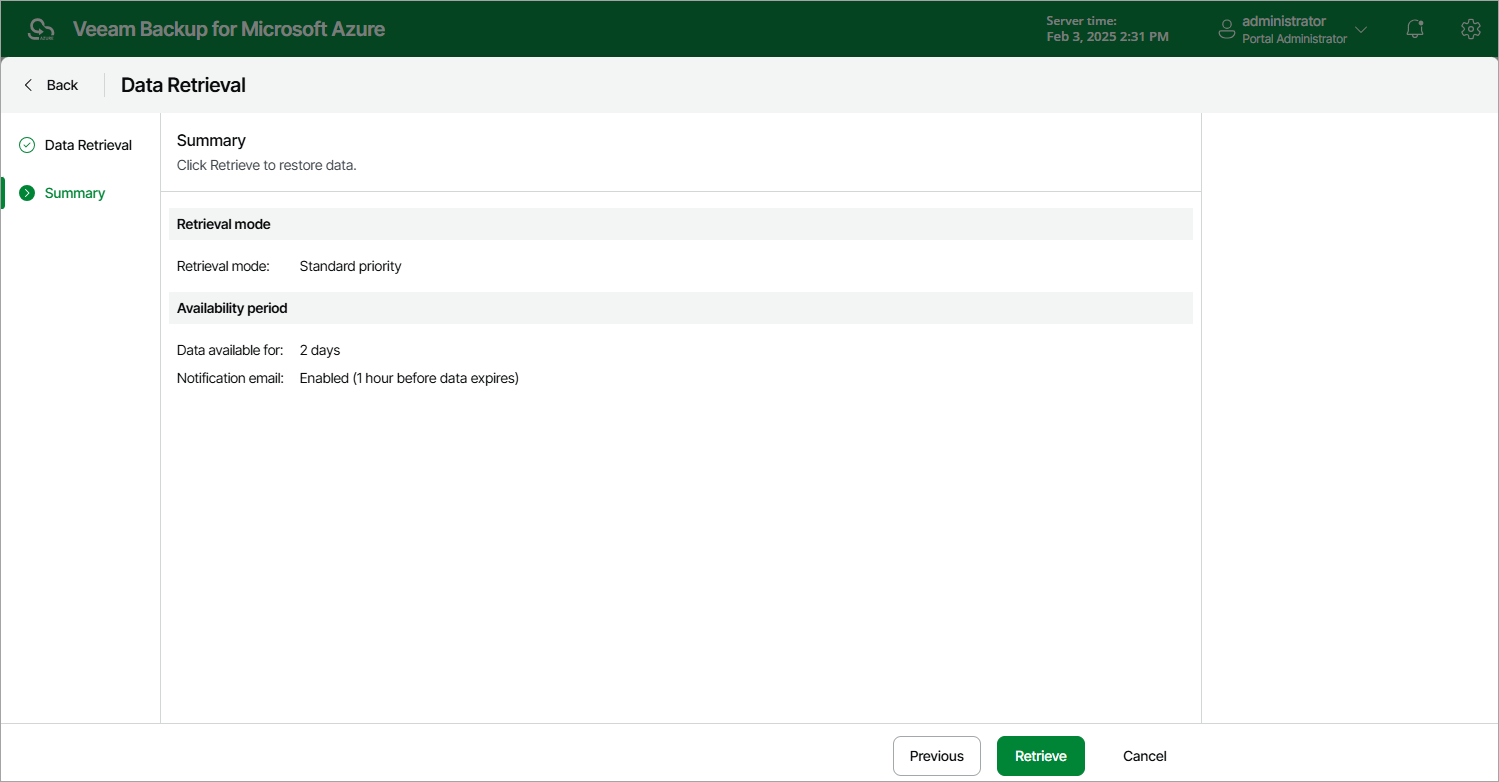The height and width of the screenshot is (782, 1499).
Task: Click the Data Retrieval page title
Action: 182,85
